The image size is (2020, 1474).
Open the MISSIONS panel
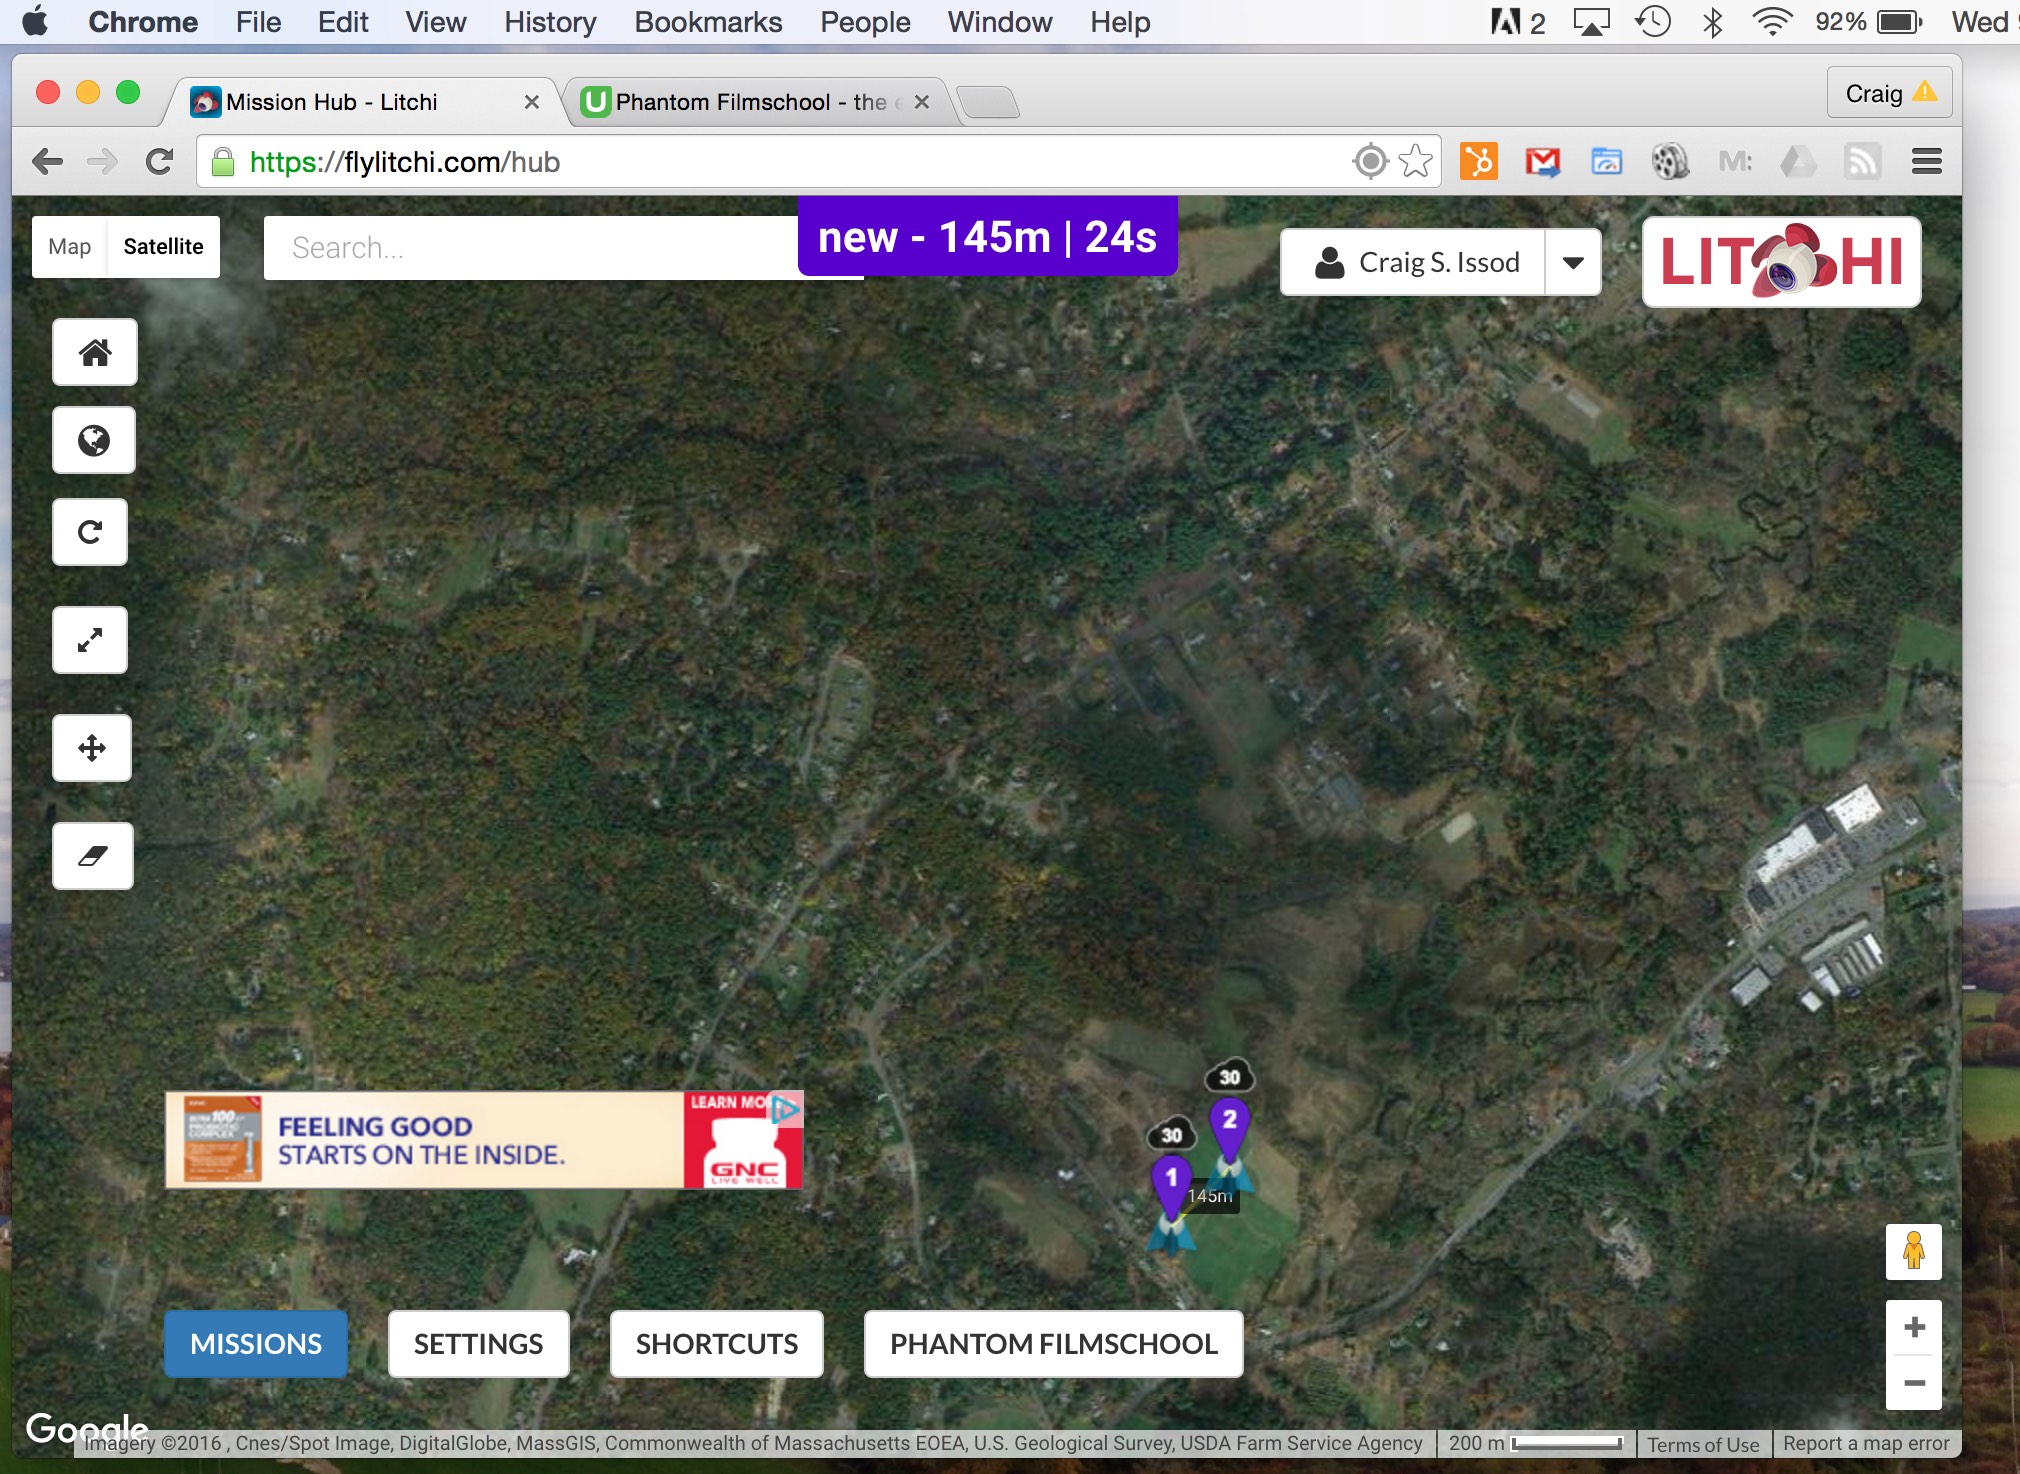(256, 1344)
